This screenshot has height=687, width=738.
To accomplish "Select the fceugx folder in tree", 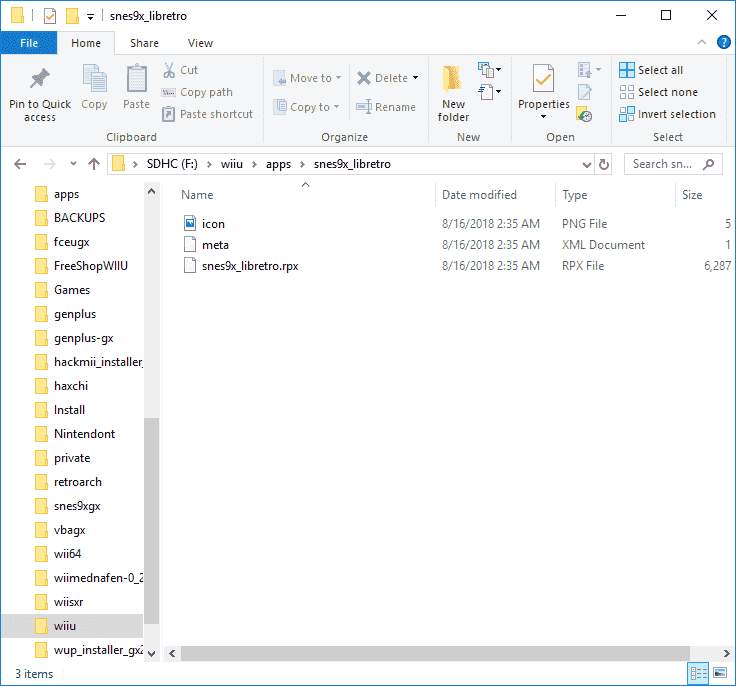I will click(x=72, y=242).
